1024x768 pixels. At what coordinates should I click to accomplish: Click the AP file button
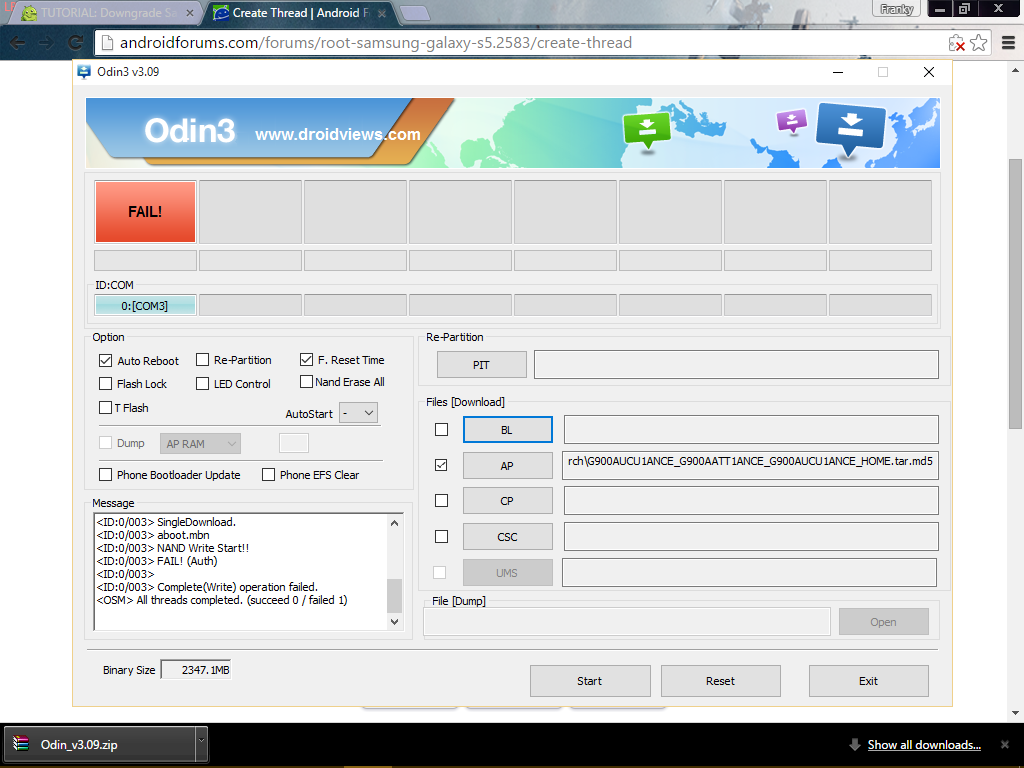507,466
